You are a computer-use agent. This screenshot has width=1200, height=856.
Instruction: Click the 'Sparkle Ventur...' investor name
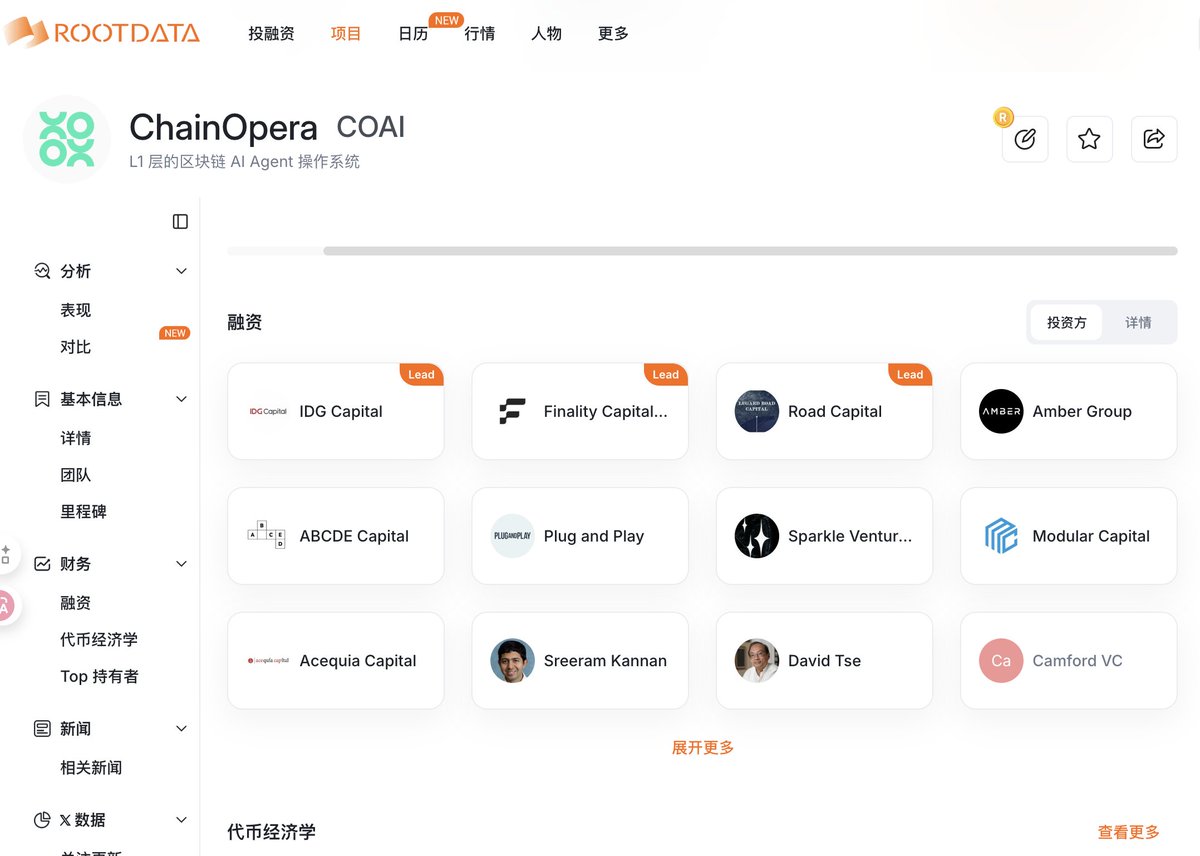[850, 536]
